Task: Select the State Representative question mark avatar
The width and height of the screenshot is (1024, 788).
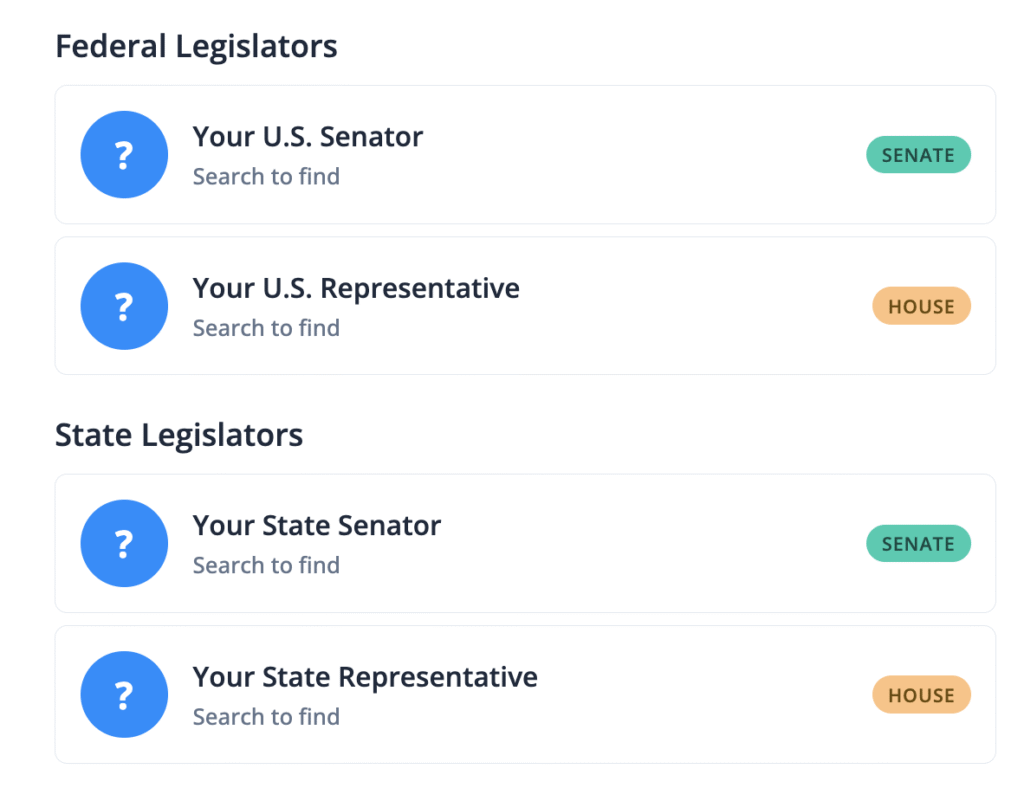Action: [123, 695]
